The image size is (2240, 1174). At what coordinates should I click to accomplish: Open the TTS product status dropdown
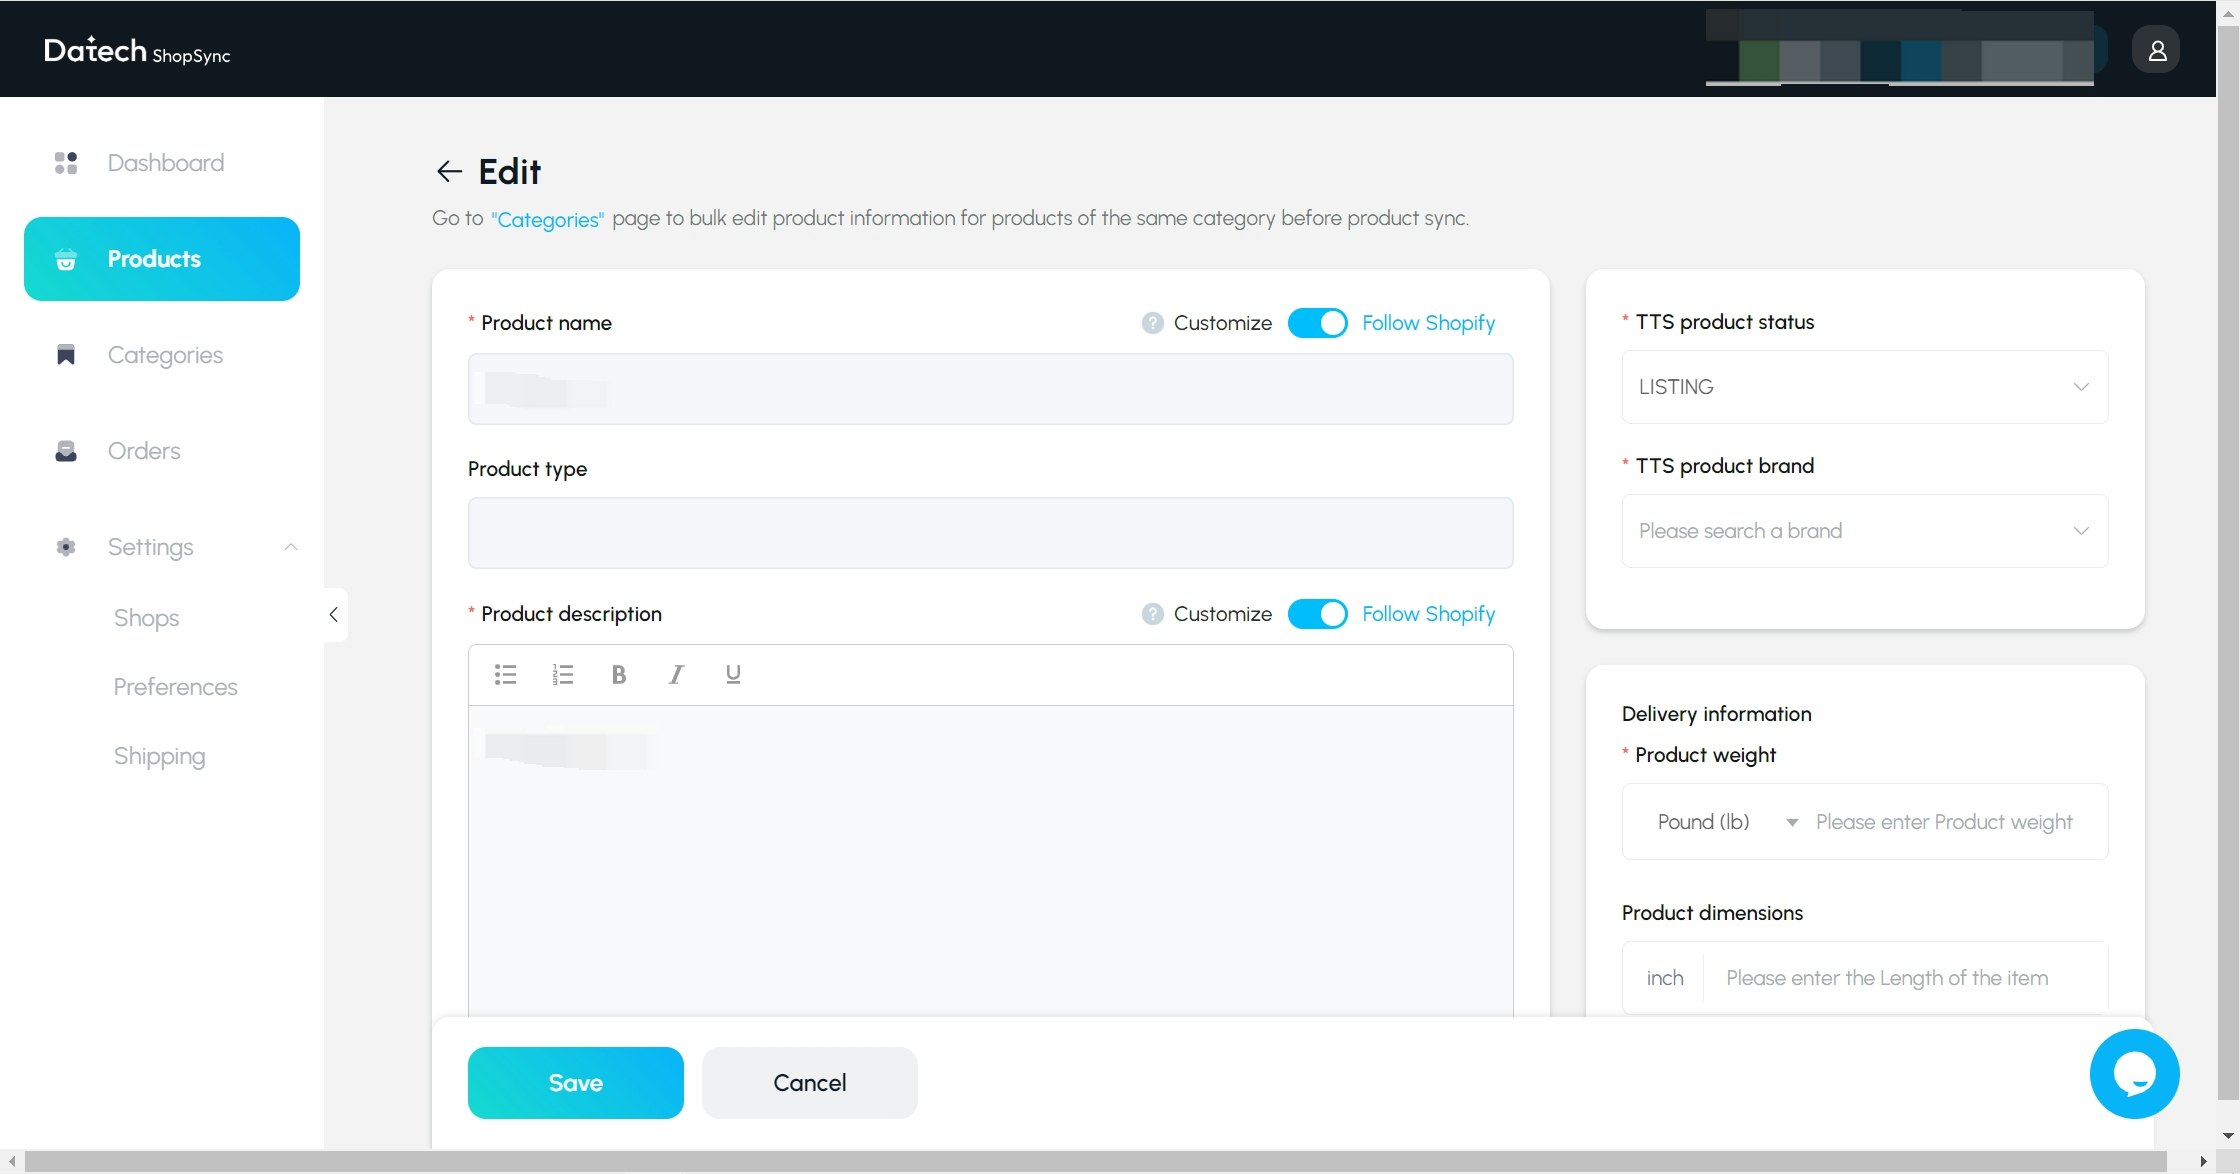point(1864,387)
